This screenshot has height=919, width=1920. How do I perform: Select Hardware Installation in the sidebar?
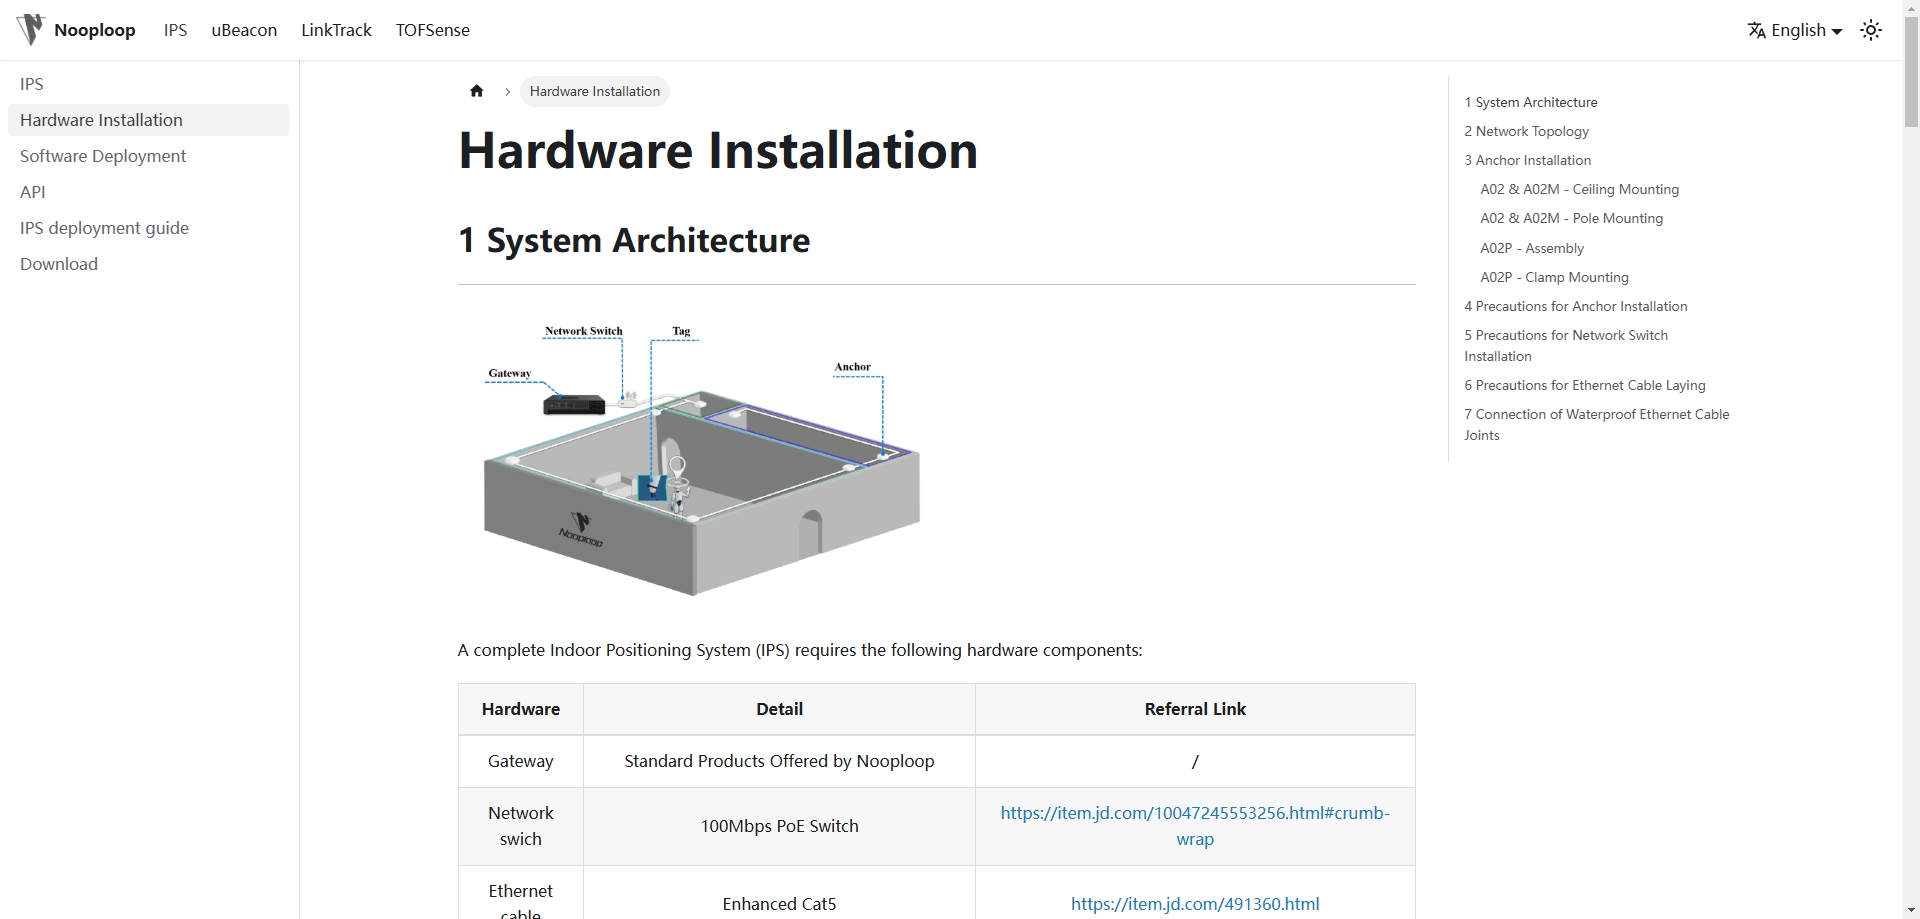(148, 120)
